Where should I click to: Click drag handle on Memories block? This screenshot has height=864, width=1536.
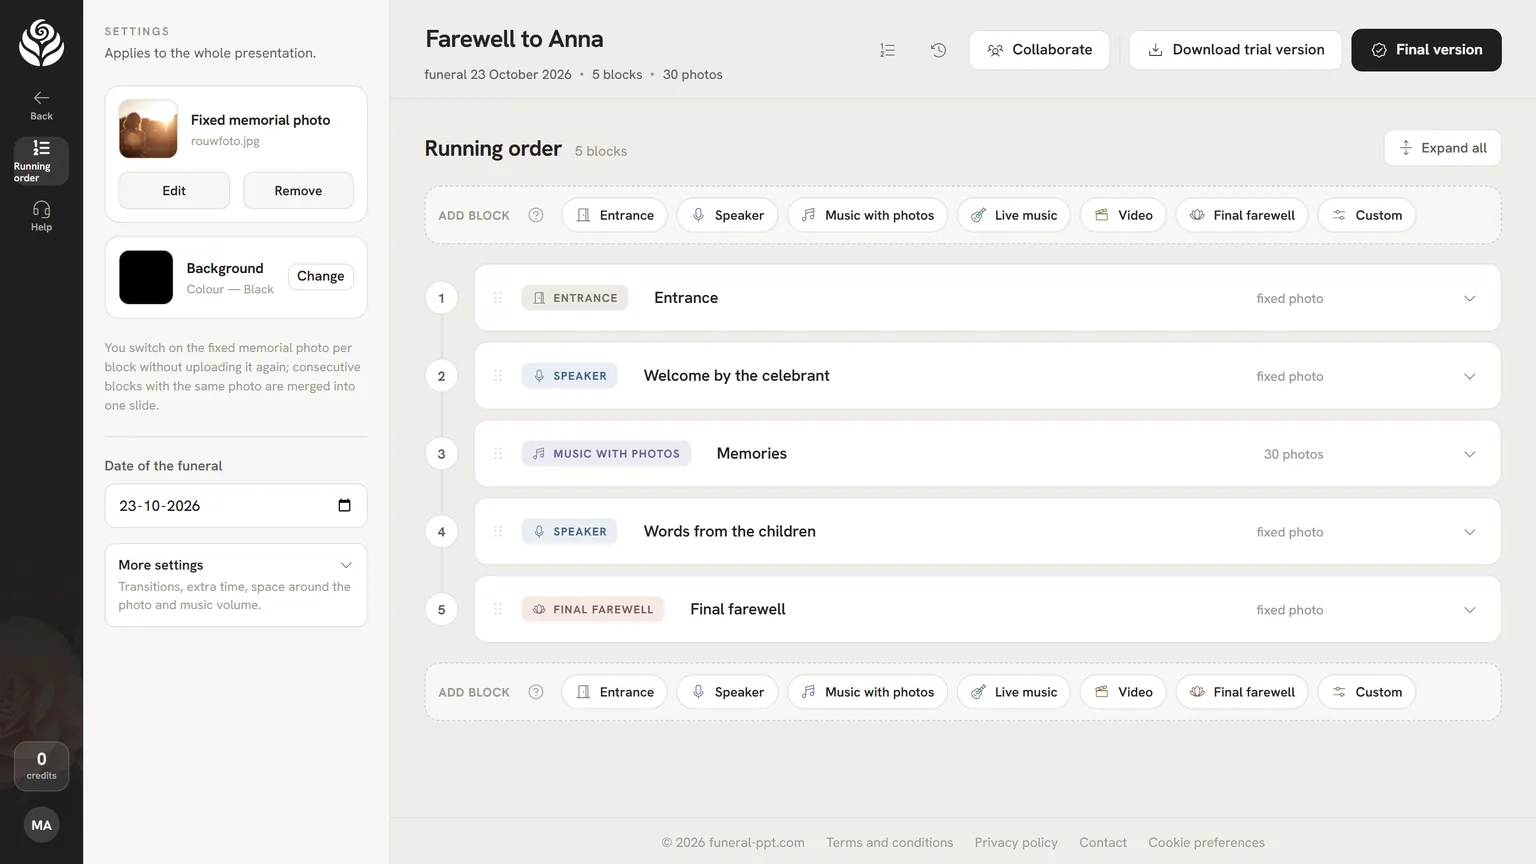pos(498,454)
